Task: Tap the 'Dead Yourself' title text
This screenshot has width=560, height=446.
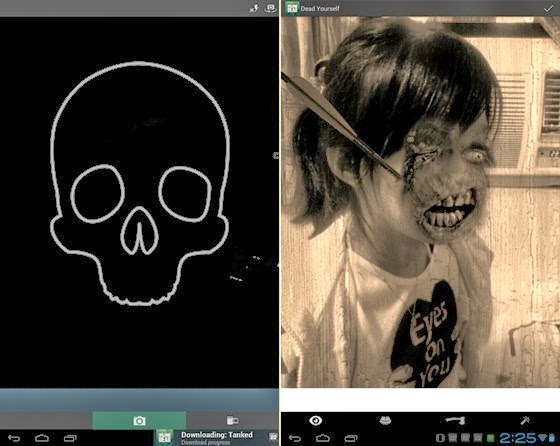Action: (320, 9)
